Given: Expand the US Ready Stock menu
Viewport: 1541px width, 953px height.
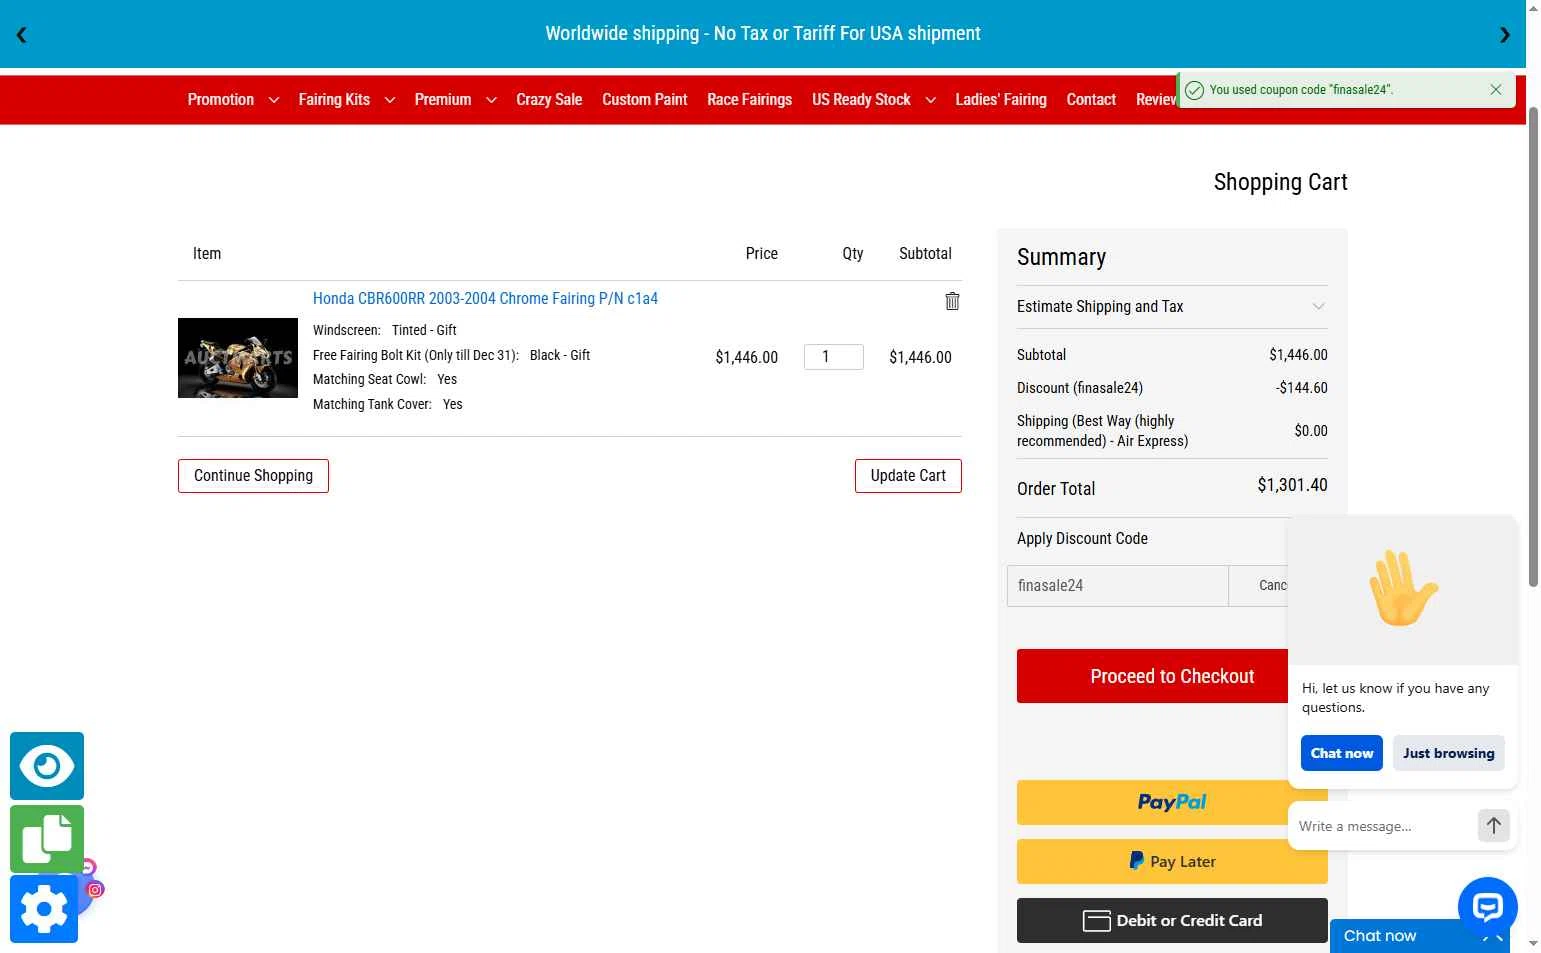Looking at the screenshot, I should coord(873,100).
